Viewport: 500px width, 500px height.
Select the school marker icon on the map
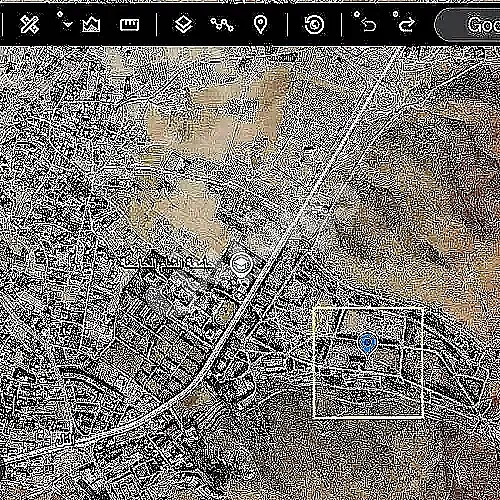pos(241,264)
